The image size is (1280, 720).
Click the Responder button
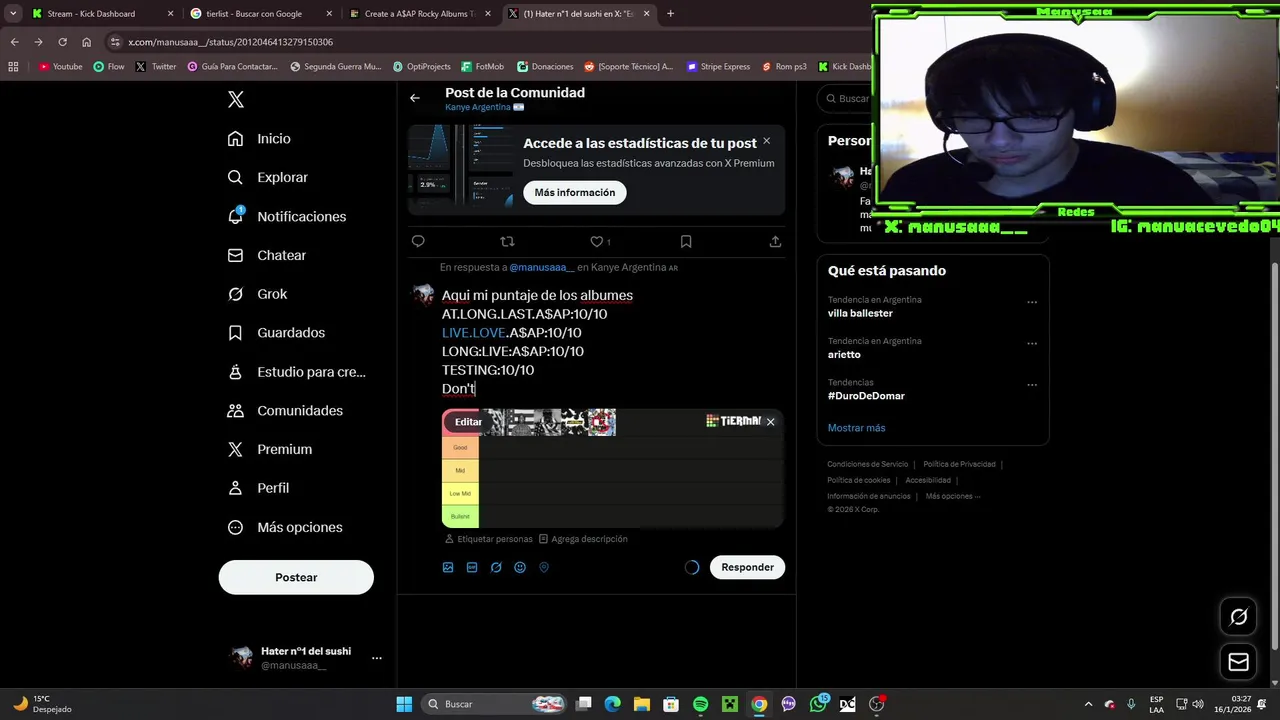748,567
